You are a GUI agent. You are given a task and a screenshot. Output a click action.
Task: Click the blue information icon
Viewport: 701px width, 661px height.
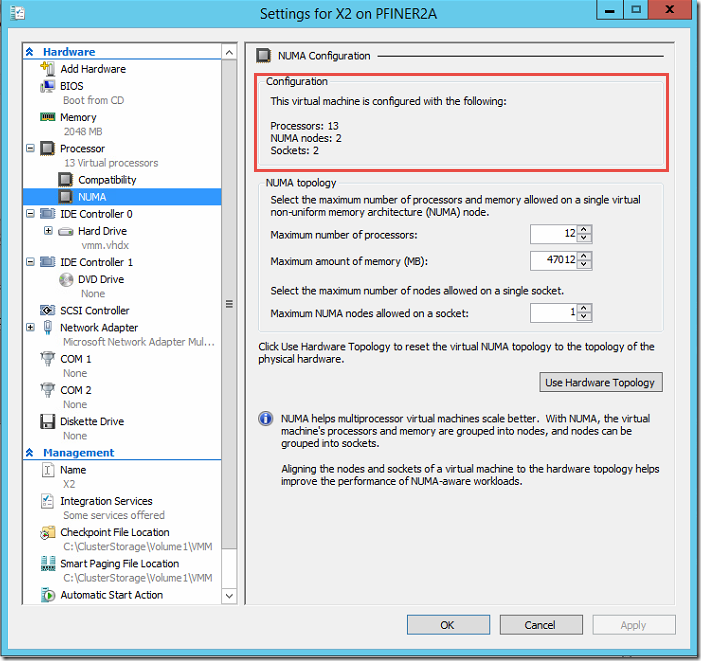[x=266, y=419]
